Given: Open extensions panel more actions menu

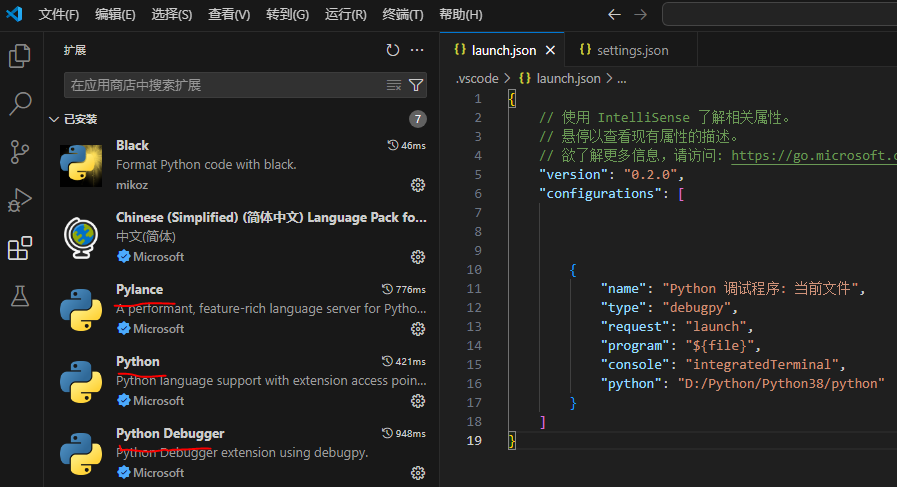Looking at the screenshot, I should click(417, 50).
